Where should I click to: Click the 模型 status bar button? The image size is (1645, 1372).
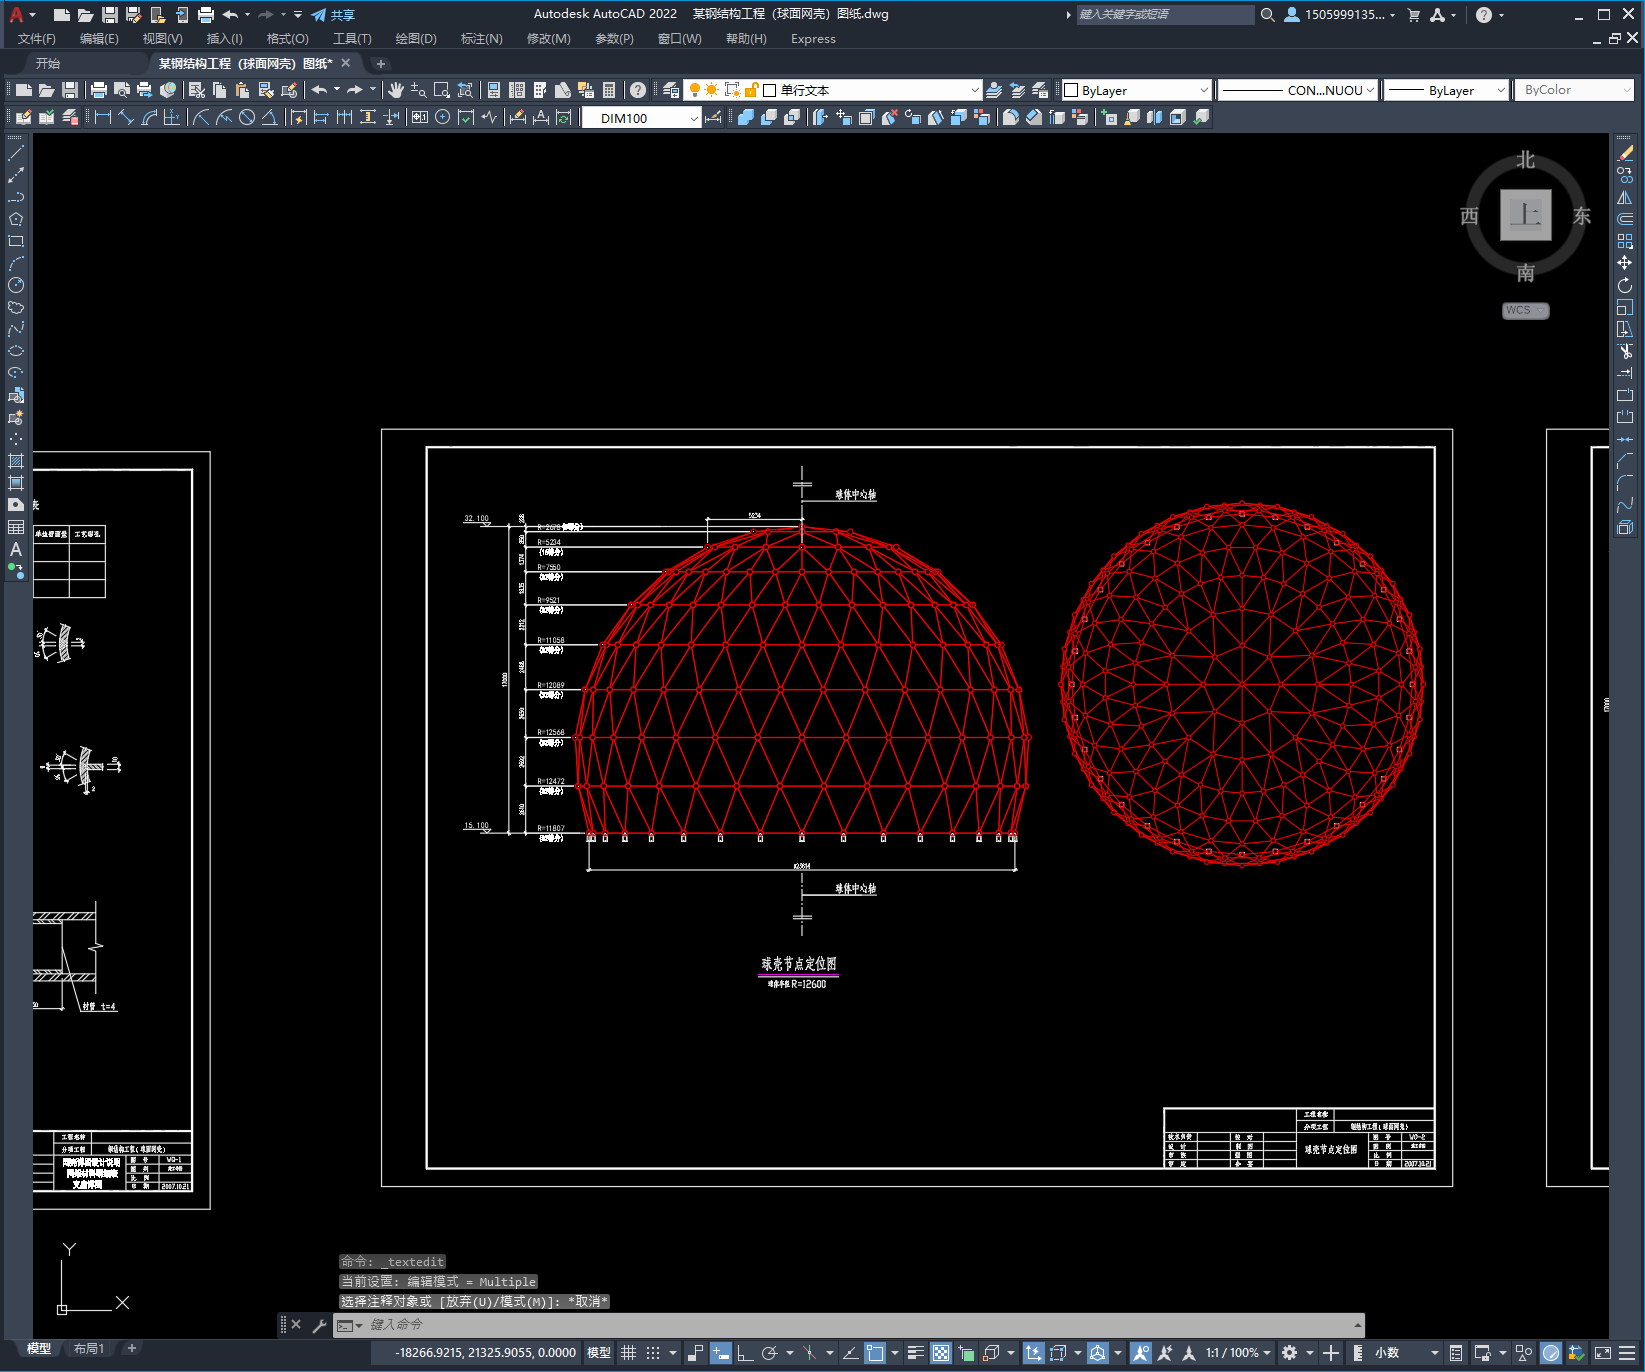(599, 1353)
